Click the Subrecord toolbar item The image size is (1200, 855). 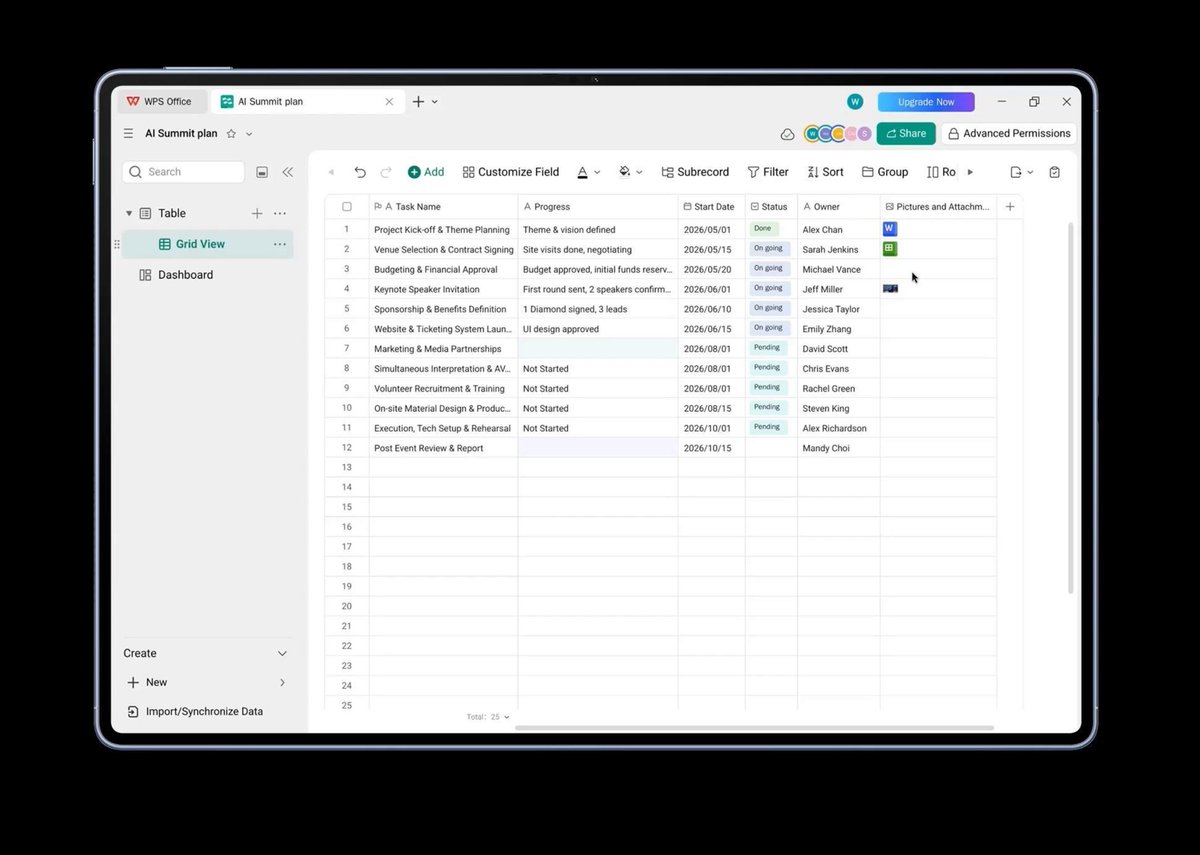click(x=695, y=172)
